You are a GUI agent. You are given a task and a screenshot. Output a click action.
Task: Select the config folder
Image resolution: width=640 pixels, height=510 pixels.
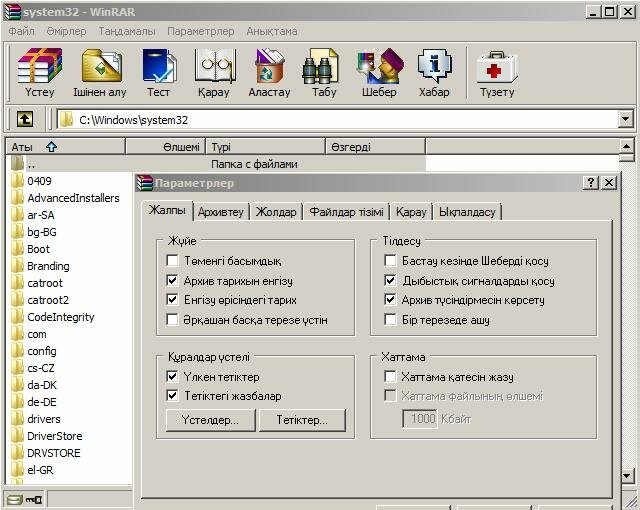click(x=34, y=351)
